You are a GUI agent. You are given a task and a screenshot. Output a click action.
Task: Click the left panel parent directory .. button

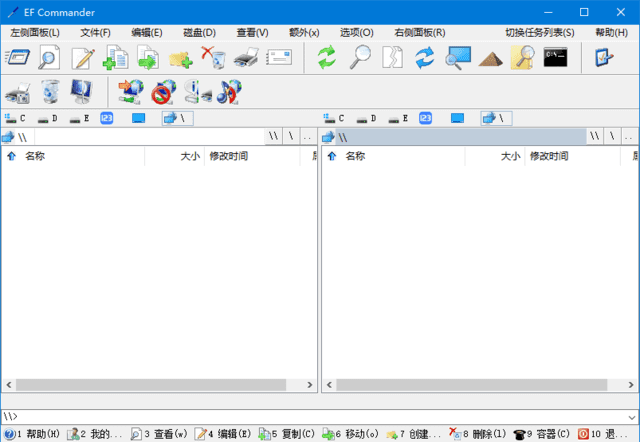[x=308, y=137]
